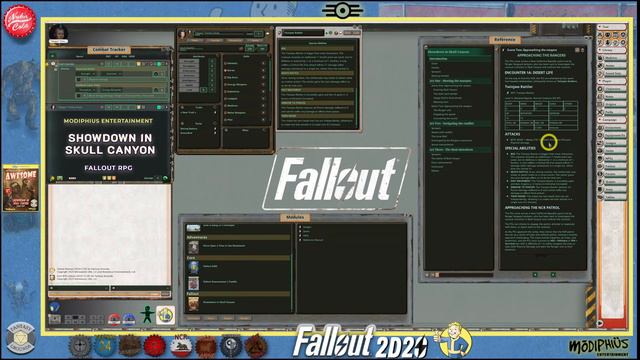Toggle the Lockpick tag skill checkbox
Viewport: 640px width, 360px height.
click(x=225, y=98)
